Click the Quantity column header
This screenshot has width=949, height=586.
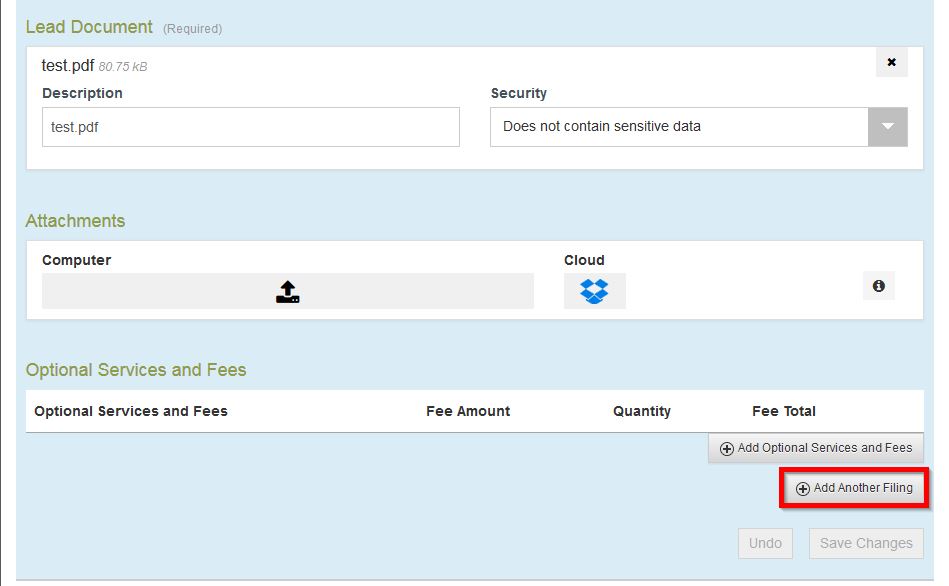642,411
